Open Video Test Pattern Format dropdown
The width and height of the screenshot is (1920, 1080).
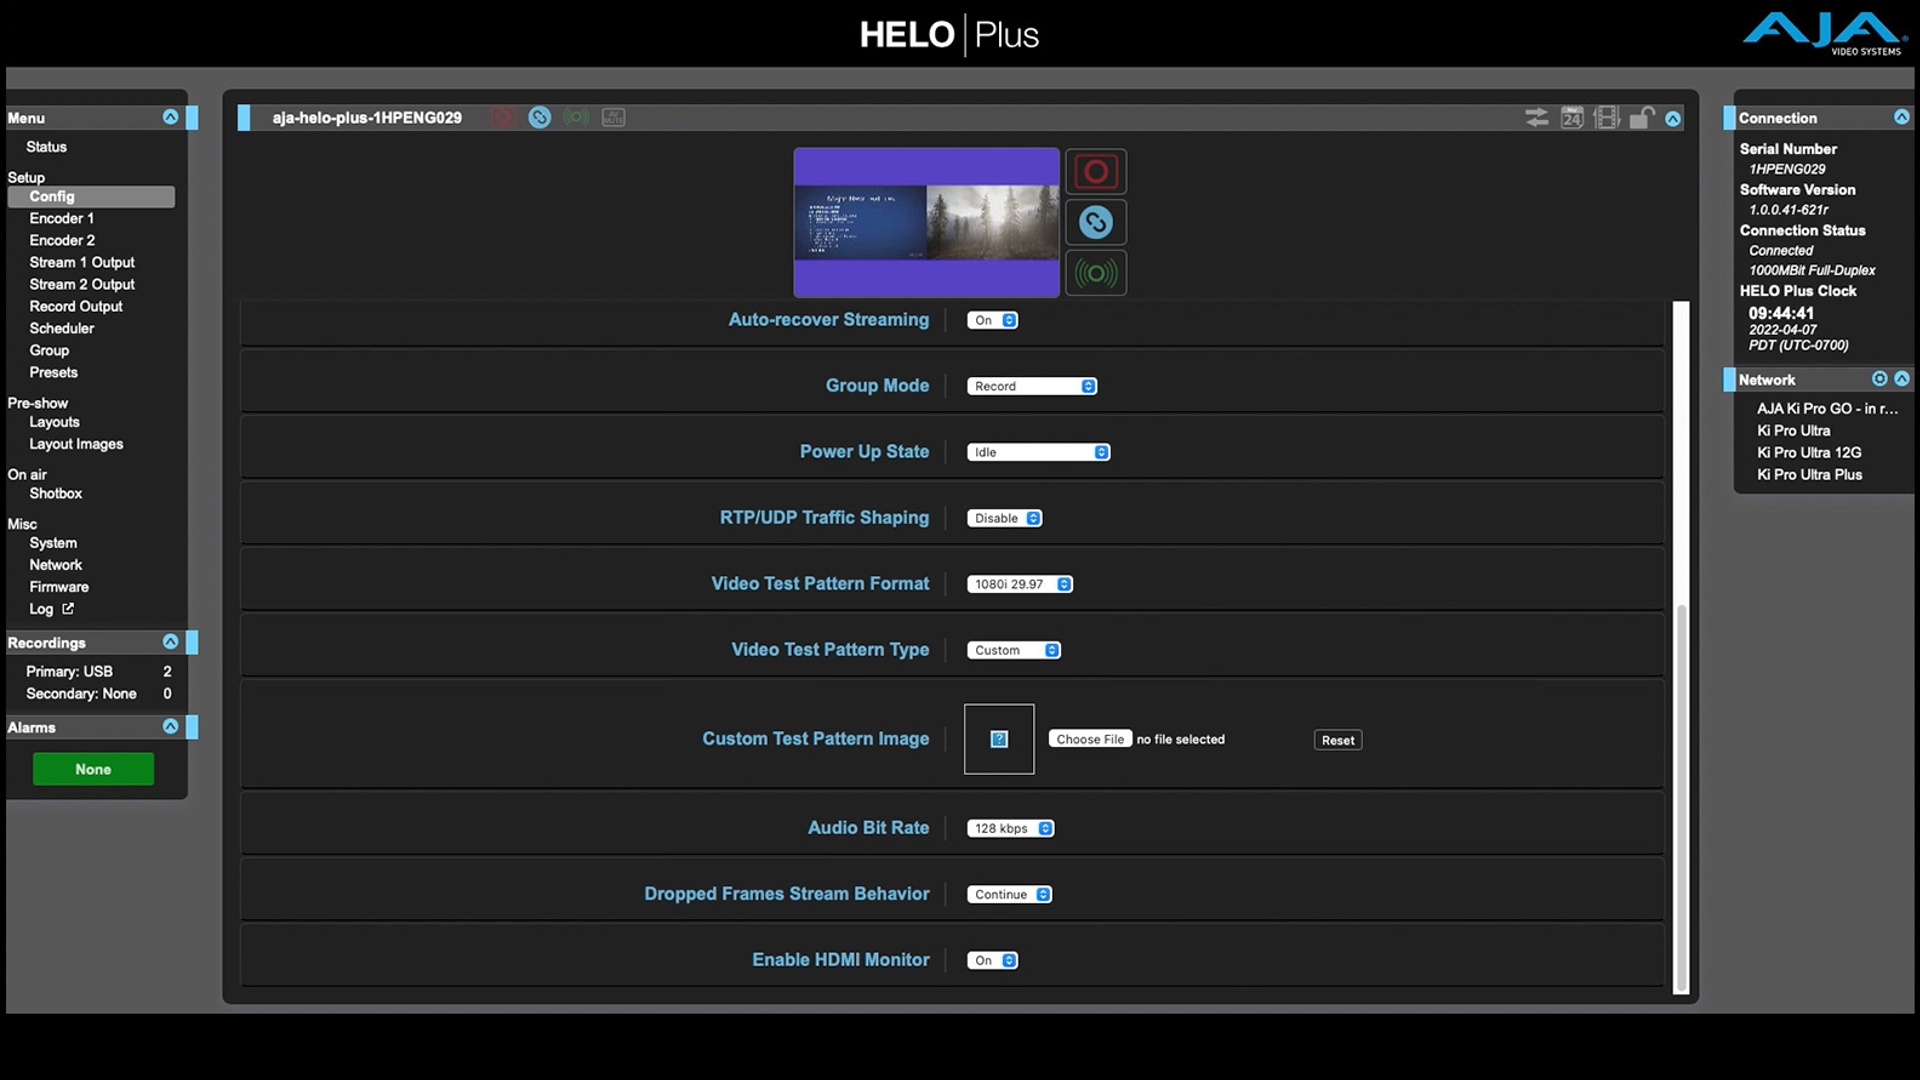[x=1019, y=584]
